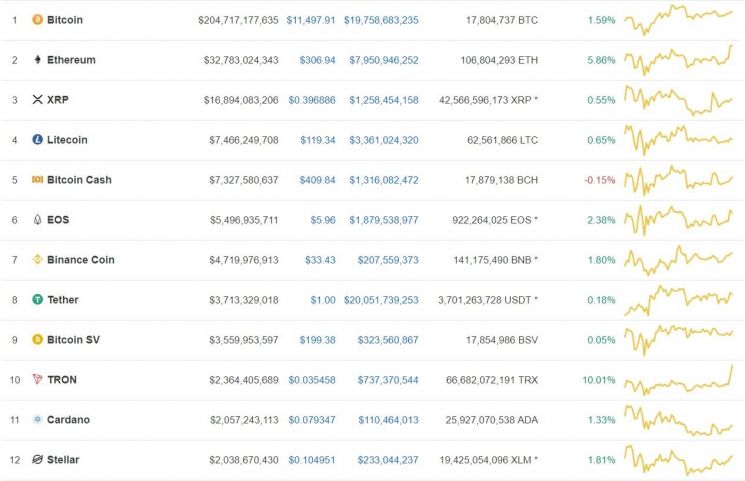Open the Cardano coin name link
This screenshot has width=745, height=481.
(68, 420)
